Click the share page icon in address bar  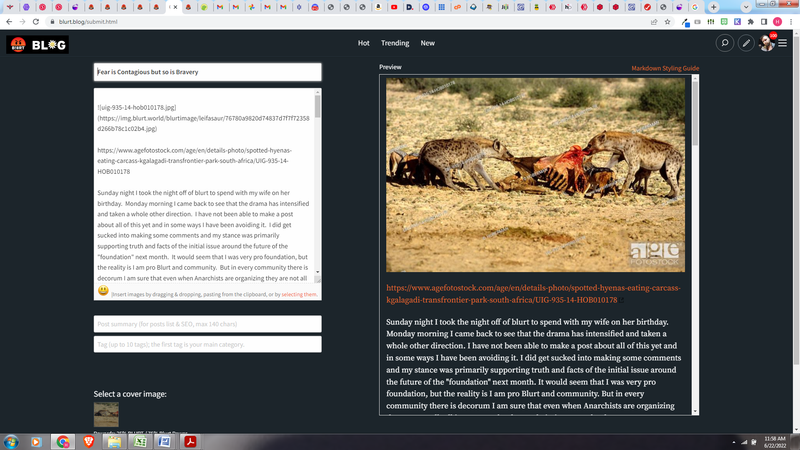click(x=654, y=22)
